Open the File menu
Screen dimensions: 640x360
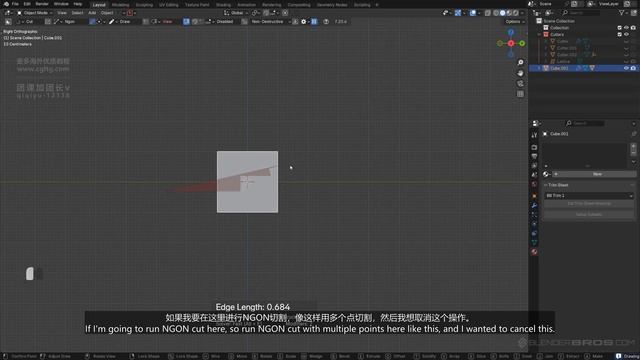(x=15, y=4)
